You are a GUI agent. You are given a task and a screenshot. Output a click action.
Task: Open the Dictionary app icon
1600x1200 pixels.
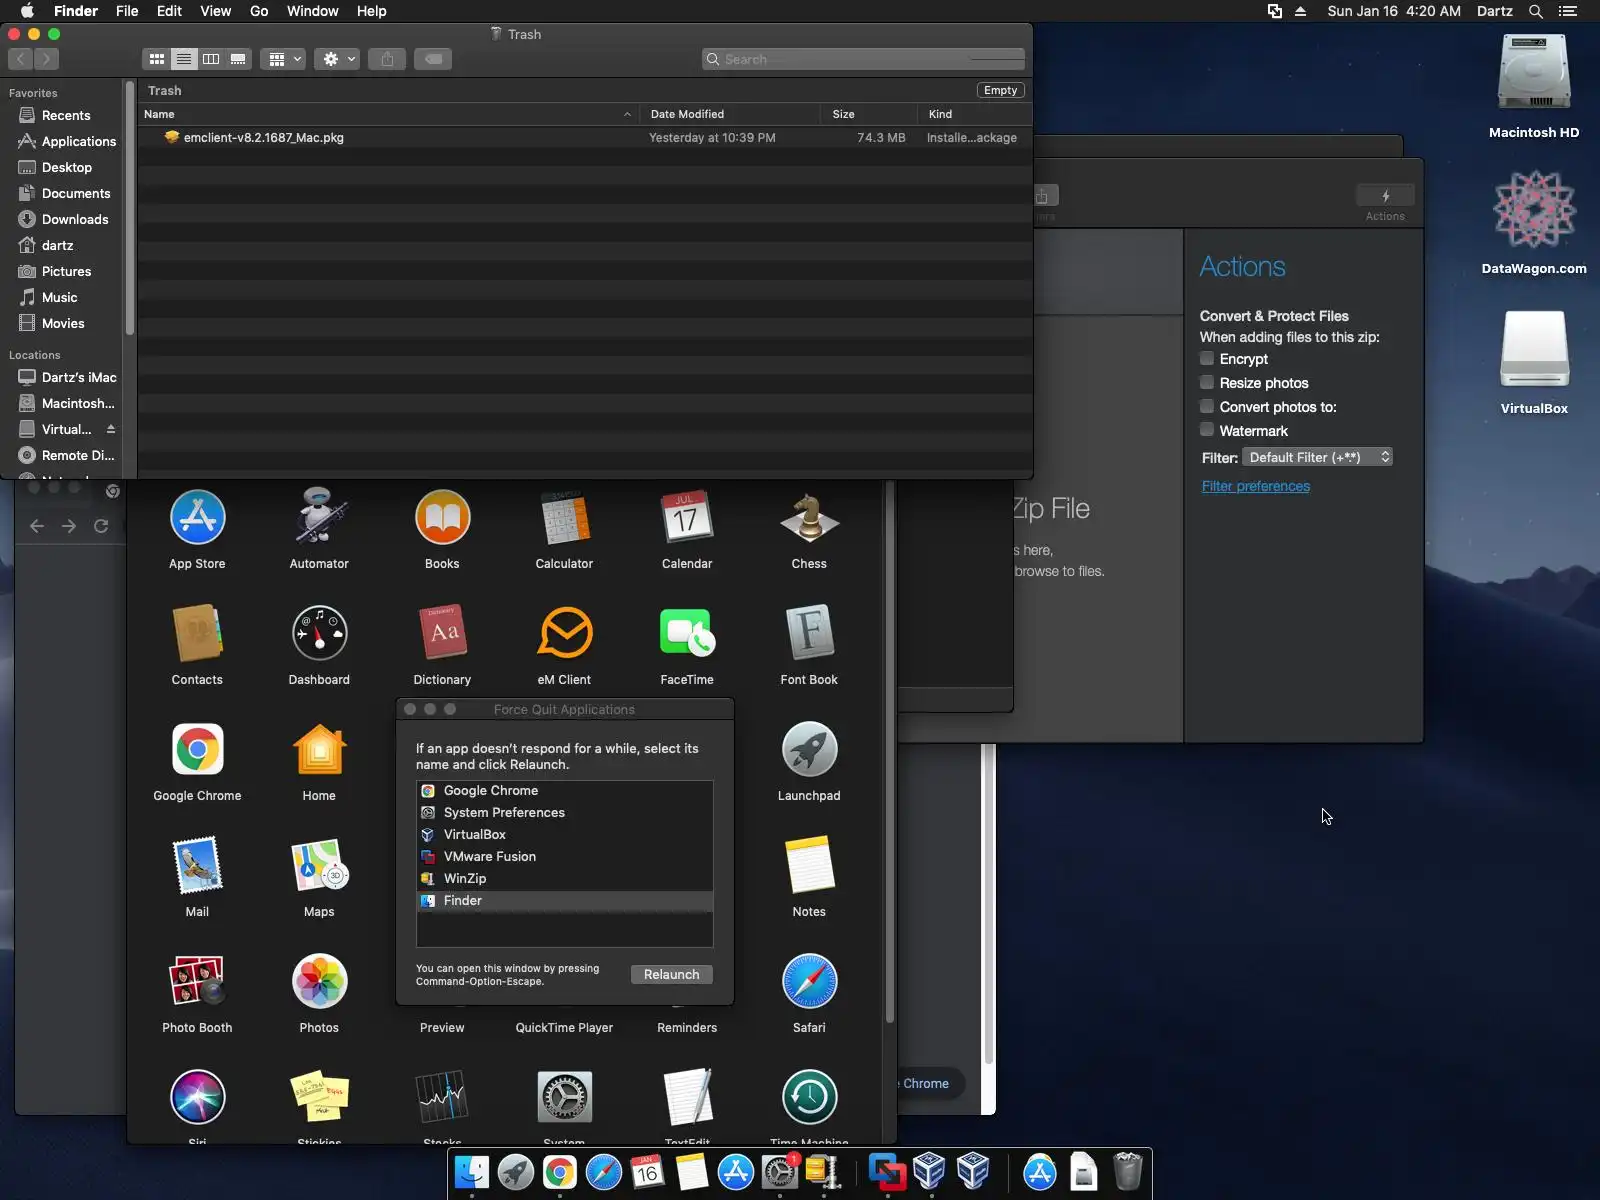point(442,634)
